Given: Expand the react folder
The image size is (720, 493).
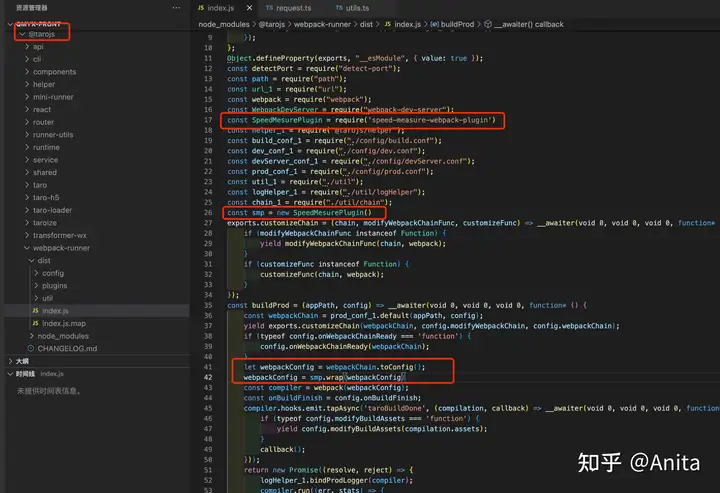Looking at the screenshot, I should click(x=27, y=109).
